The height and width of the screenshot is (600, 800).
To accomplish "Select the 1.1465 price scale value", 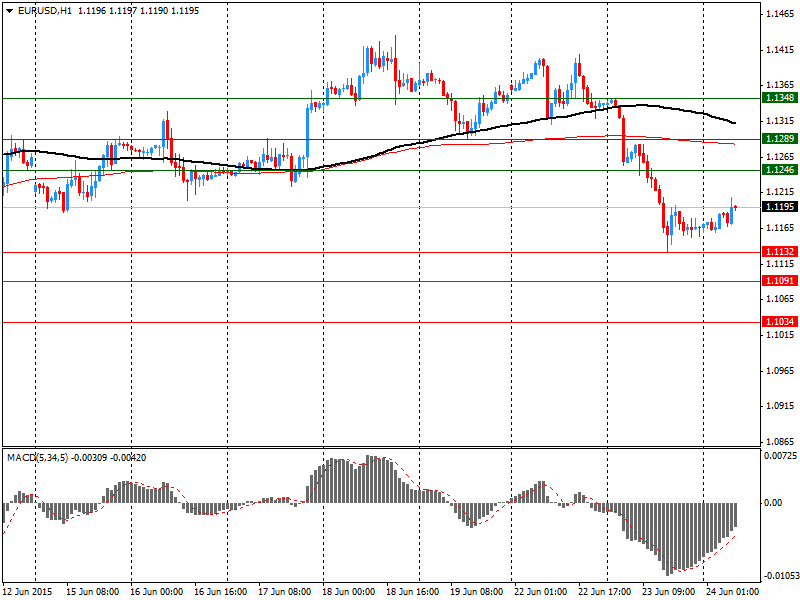I will 780,14.
